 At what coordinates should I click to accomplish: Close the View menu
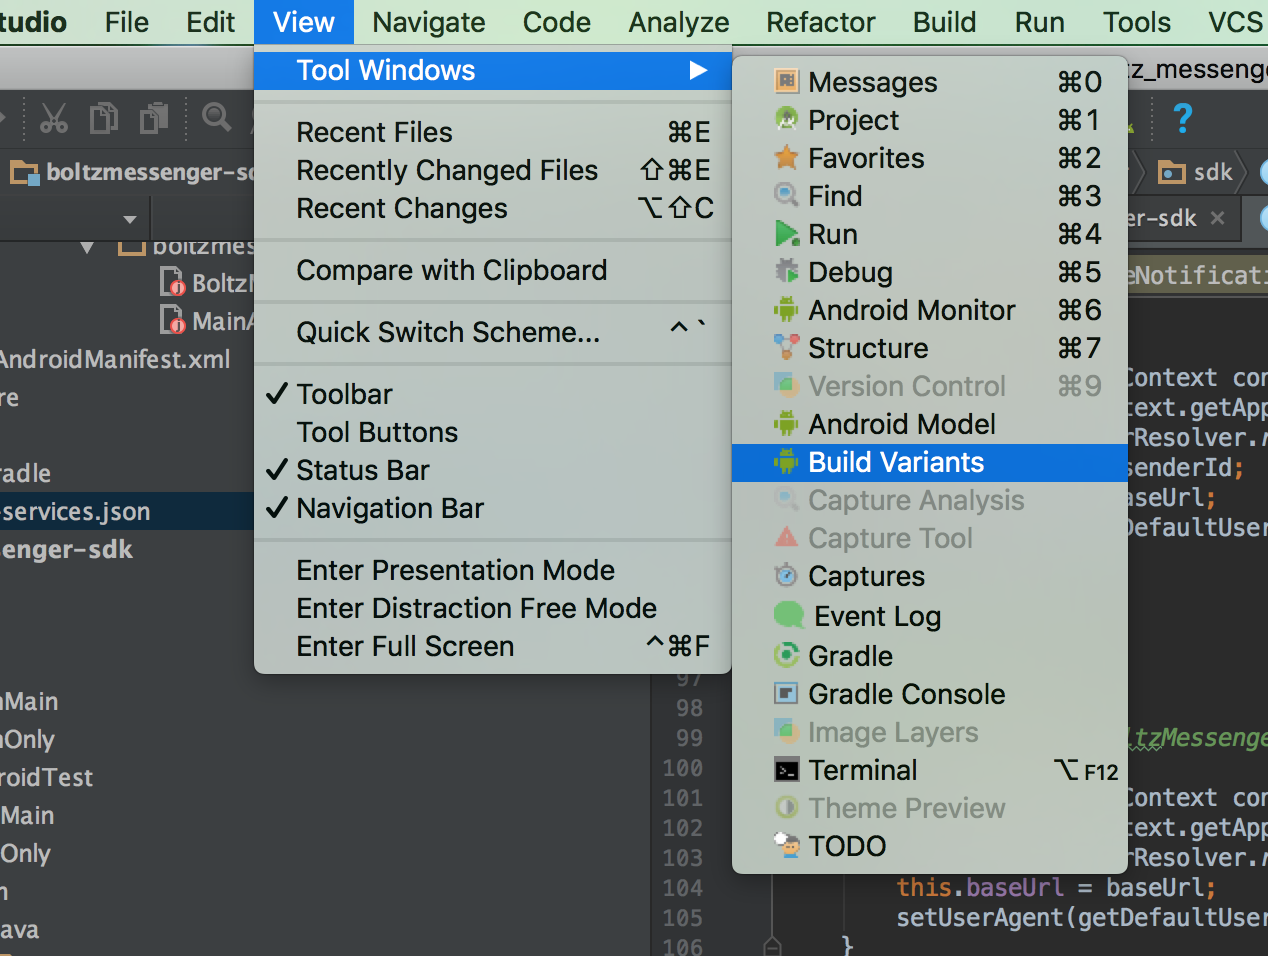coord(304,22)
